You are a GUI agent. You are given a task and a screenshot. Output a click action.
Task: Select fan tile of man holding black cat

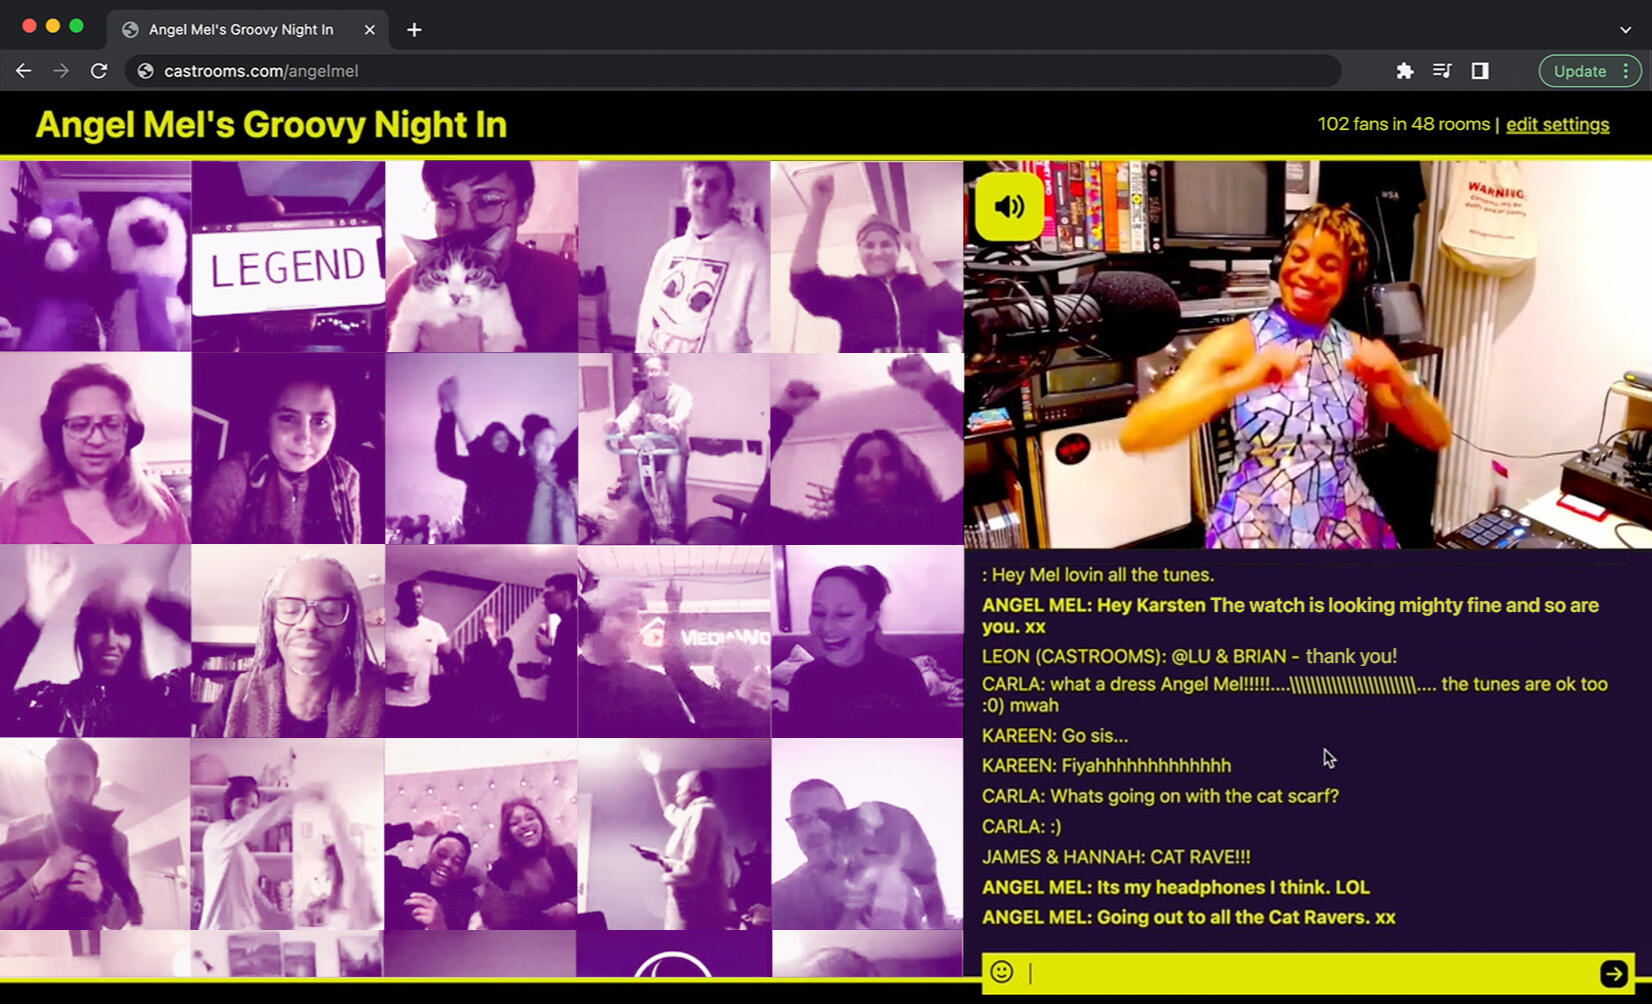(x=95, y=834)
